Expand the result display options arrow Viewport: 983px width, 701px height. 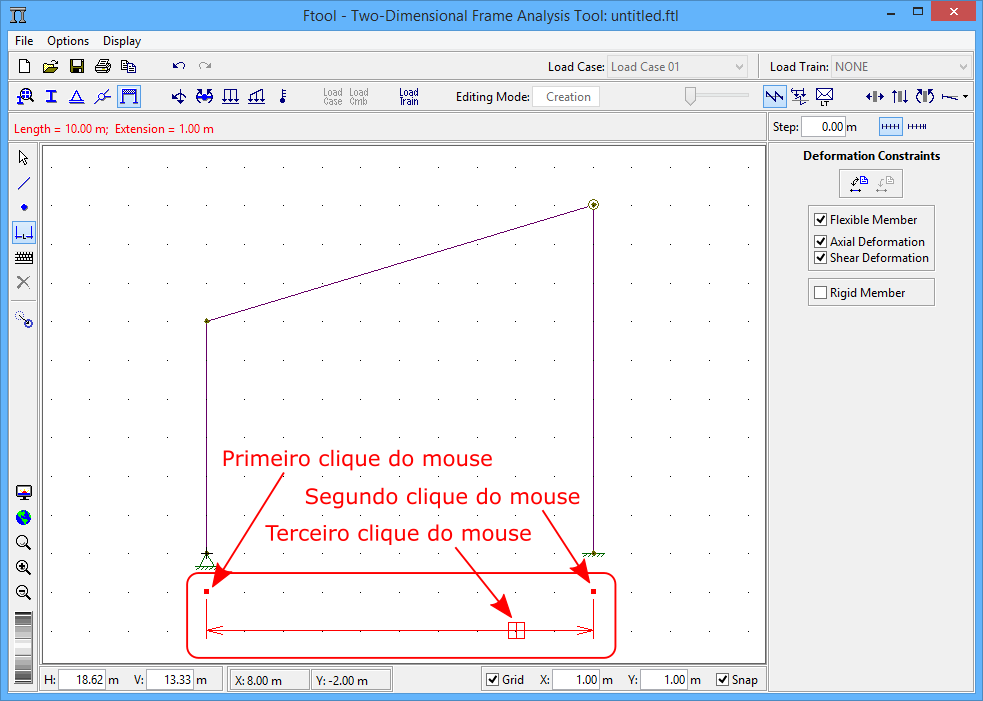point(965,97)
